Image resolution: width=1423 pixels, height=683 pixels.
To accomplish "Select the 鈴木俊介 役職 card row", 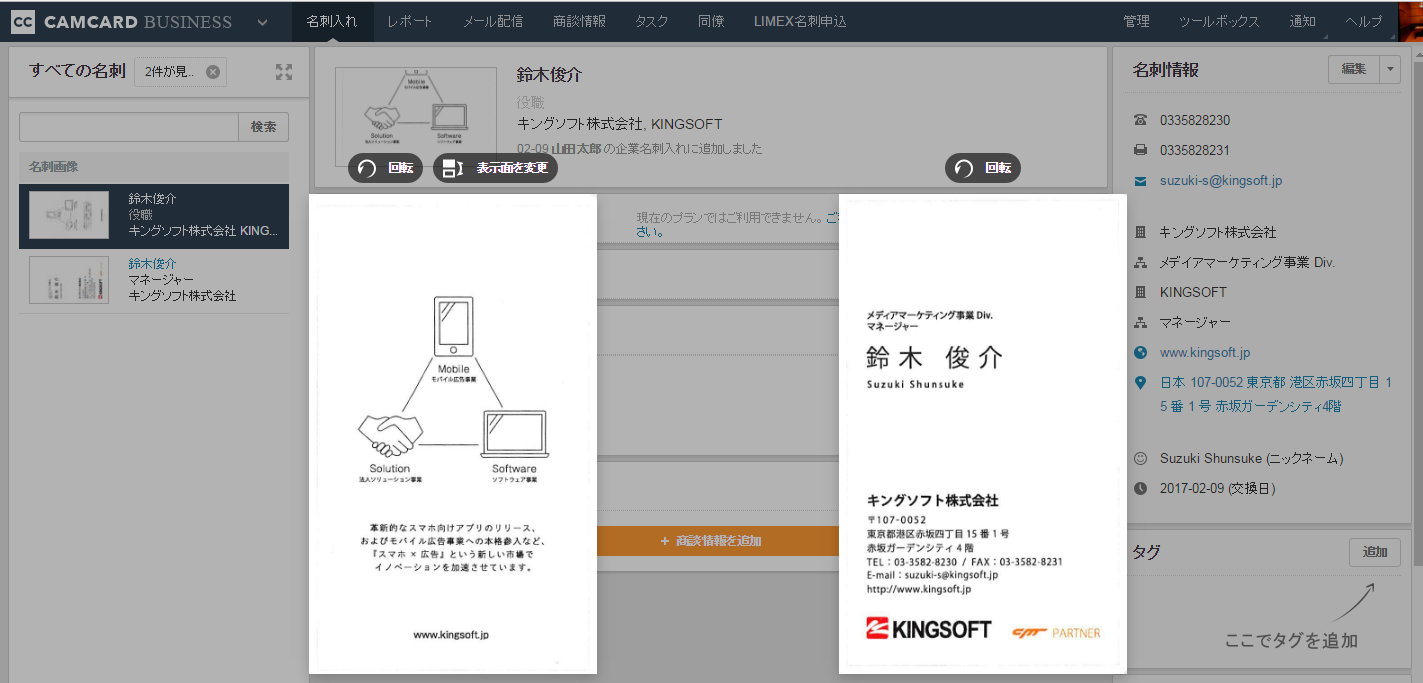I will [154, 215].
